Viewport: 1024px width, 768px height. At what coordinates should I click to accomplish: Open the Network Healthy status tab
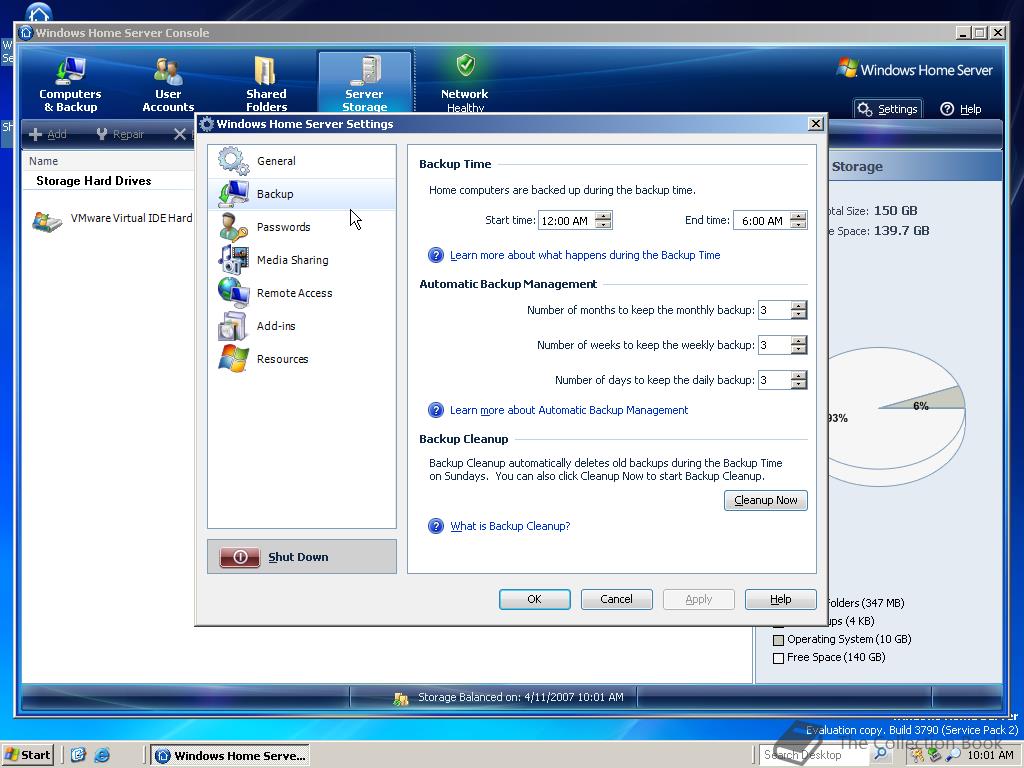tap(464, 84)
